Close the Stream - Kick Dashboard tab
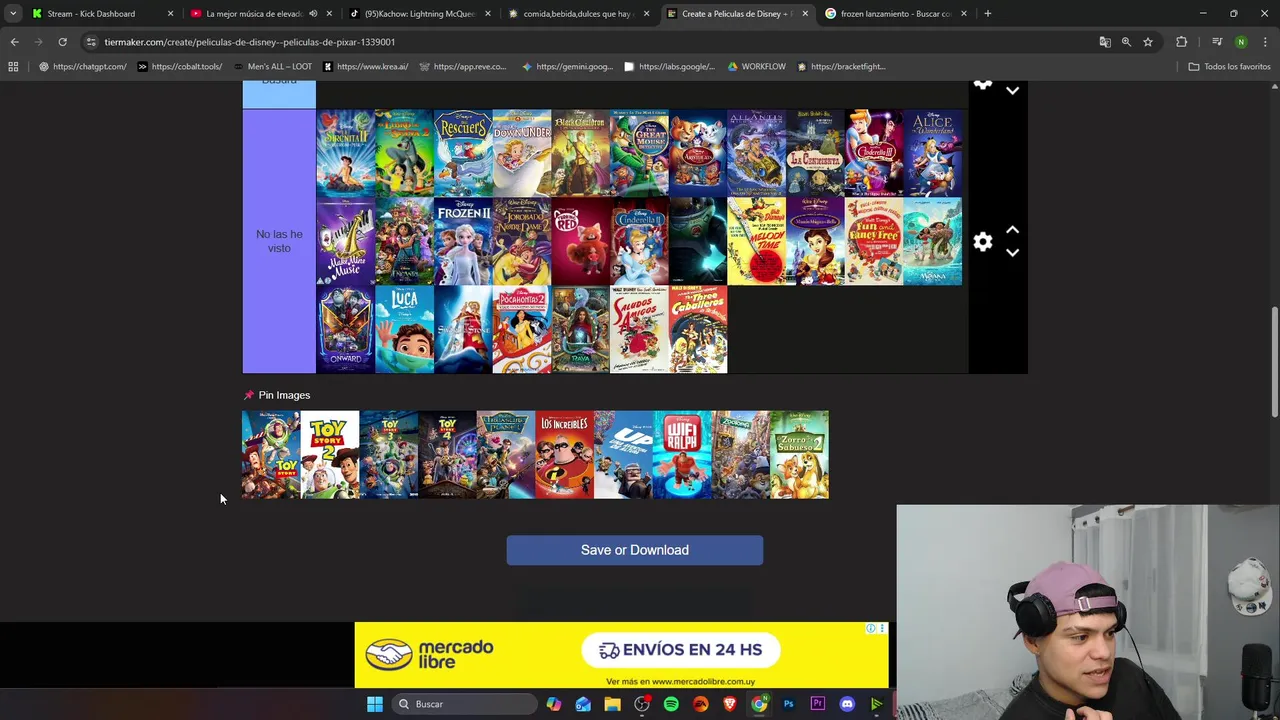 click(170, 14)
